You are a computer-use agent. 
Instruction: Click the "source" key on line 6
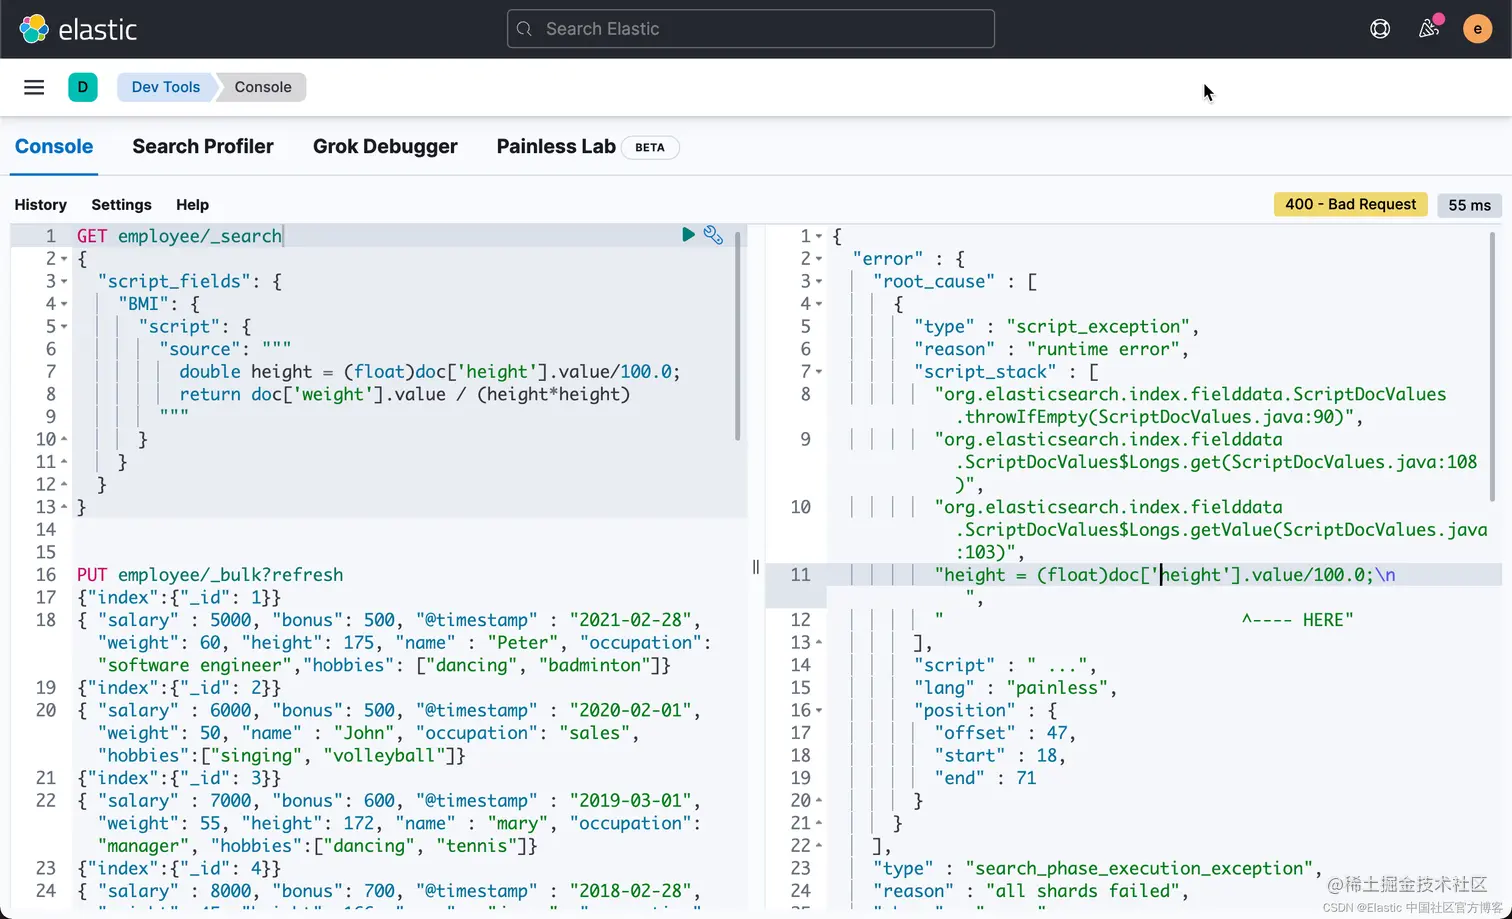[x=200, y=349]
